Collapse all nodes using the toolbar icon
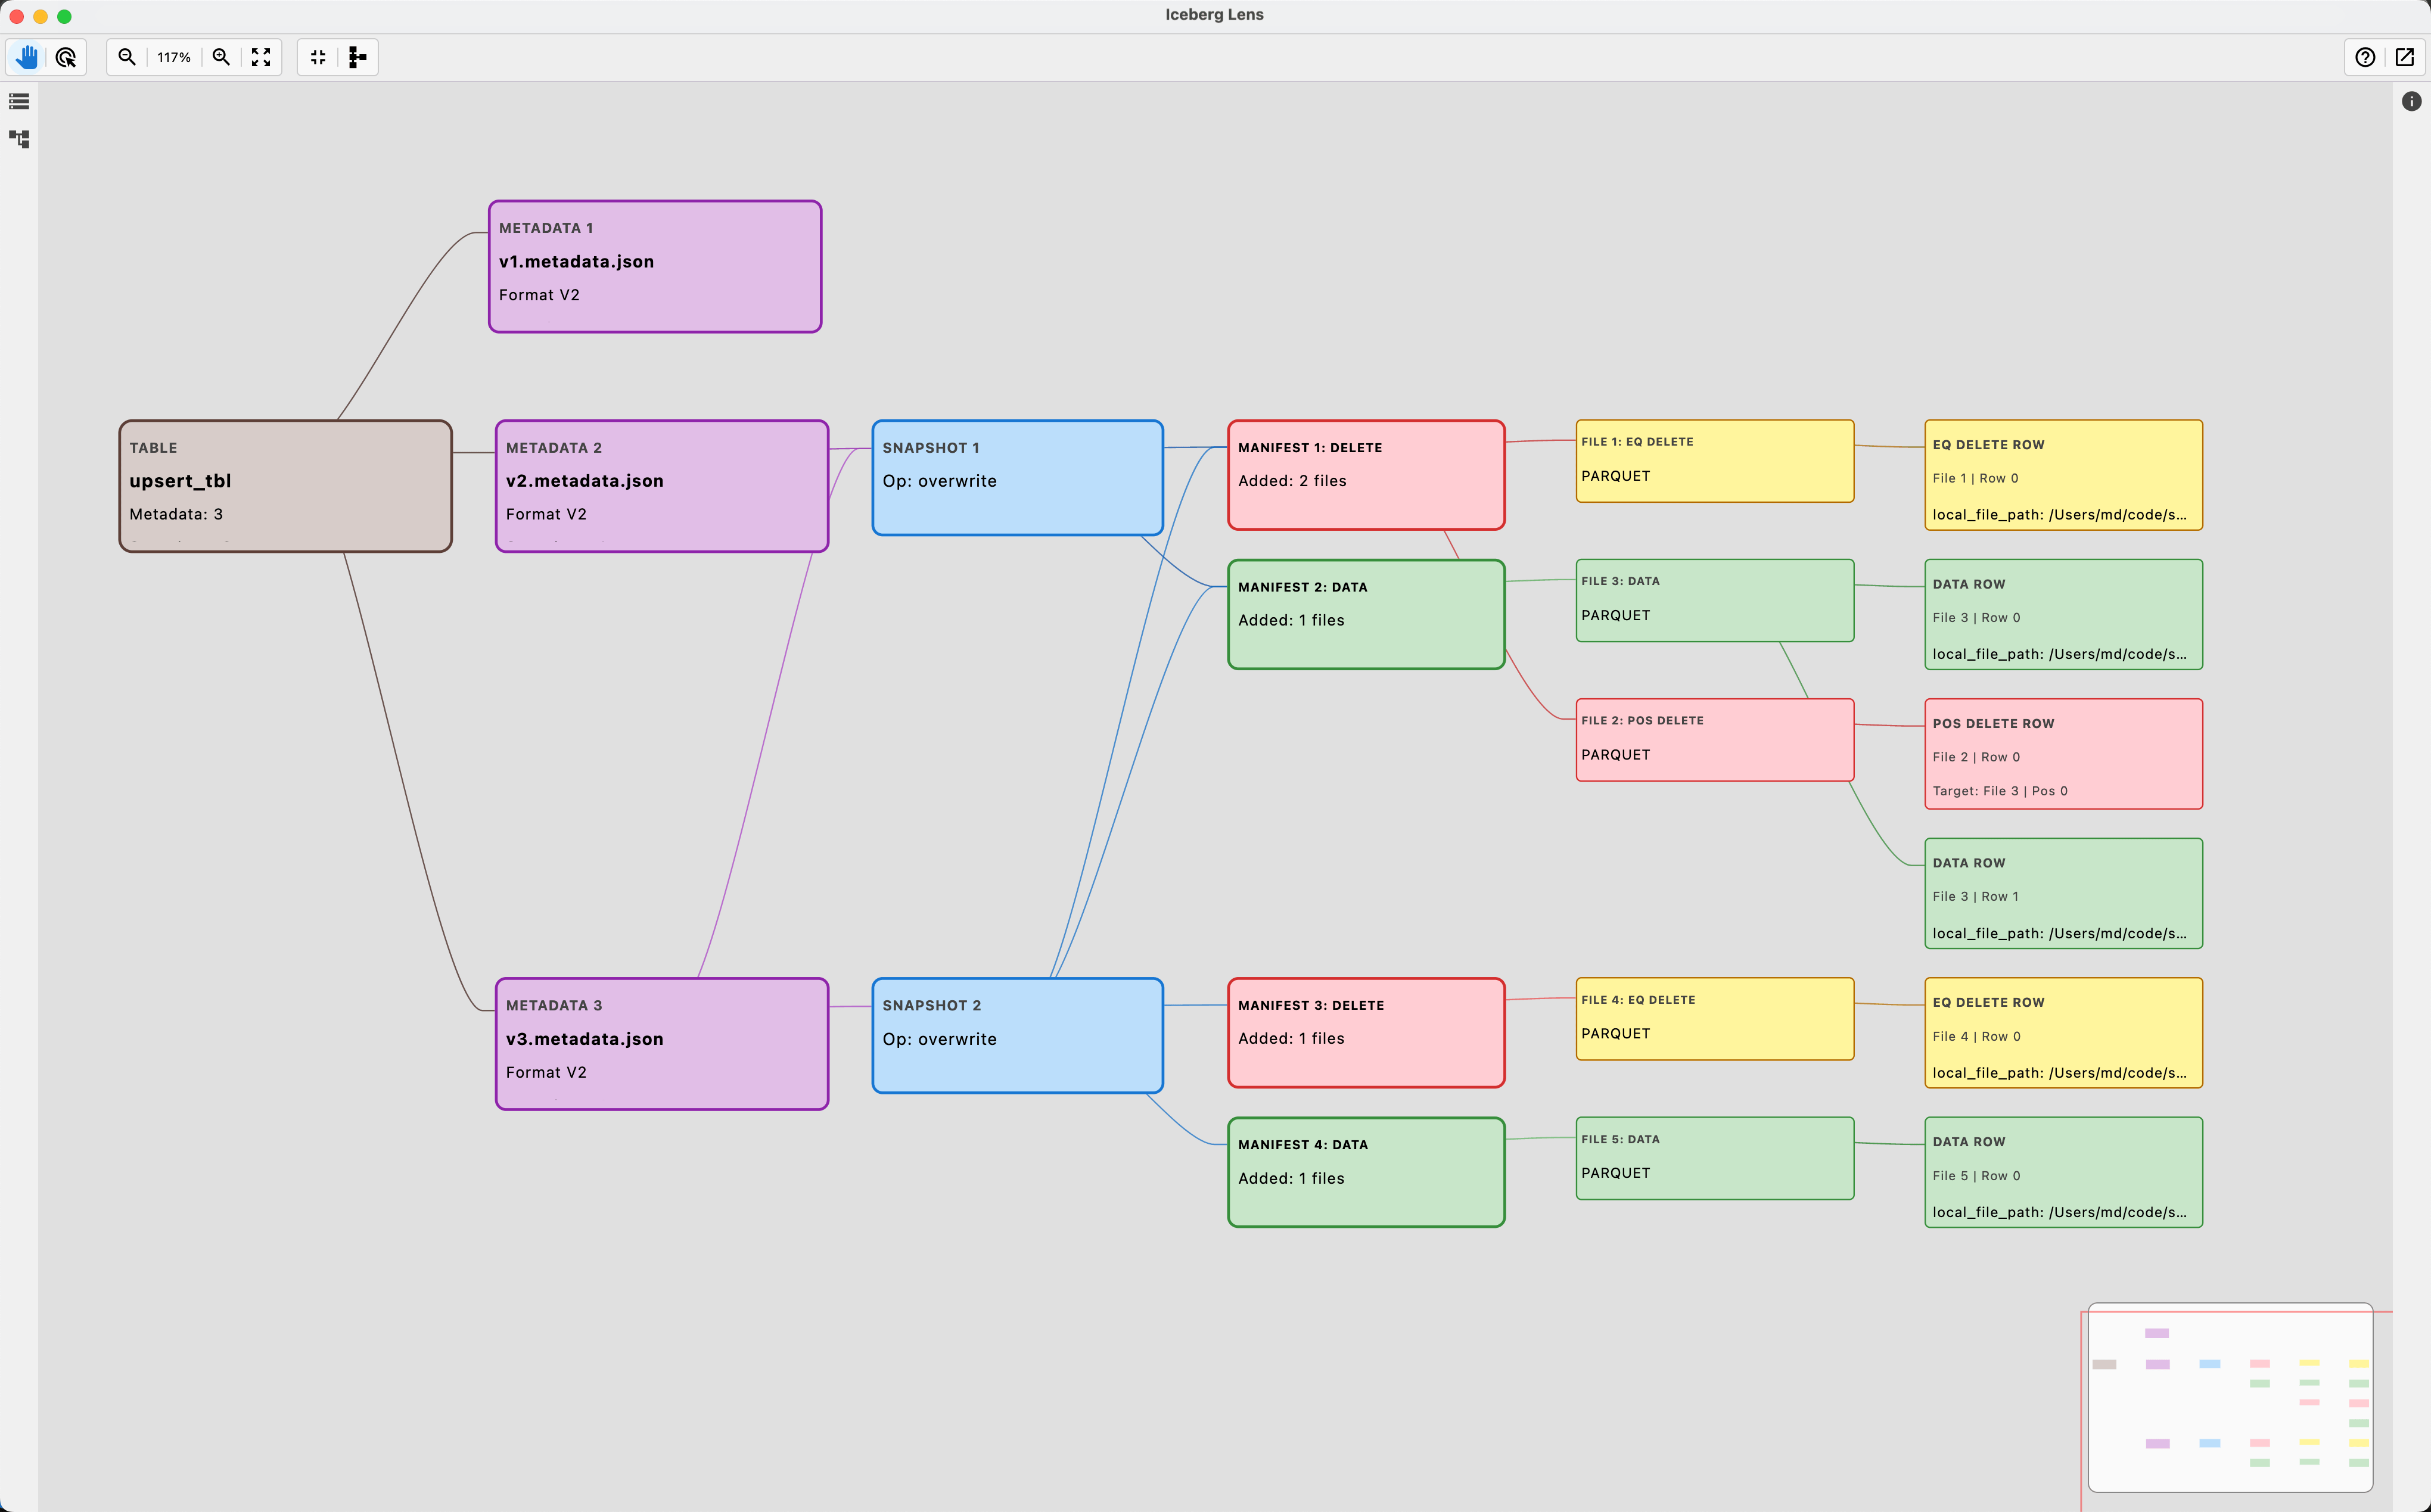 tap(318, 57)
